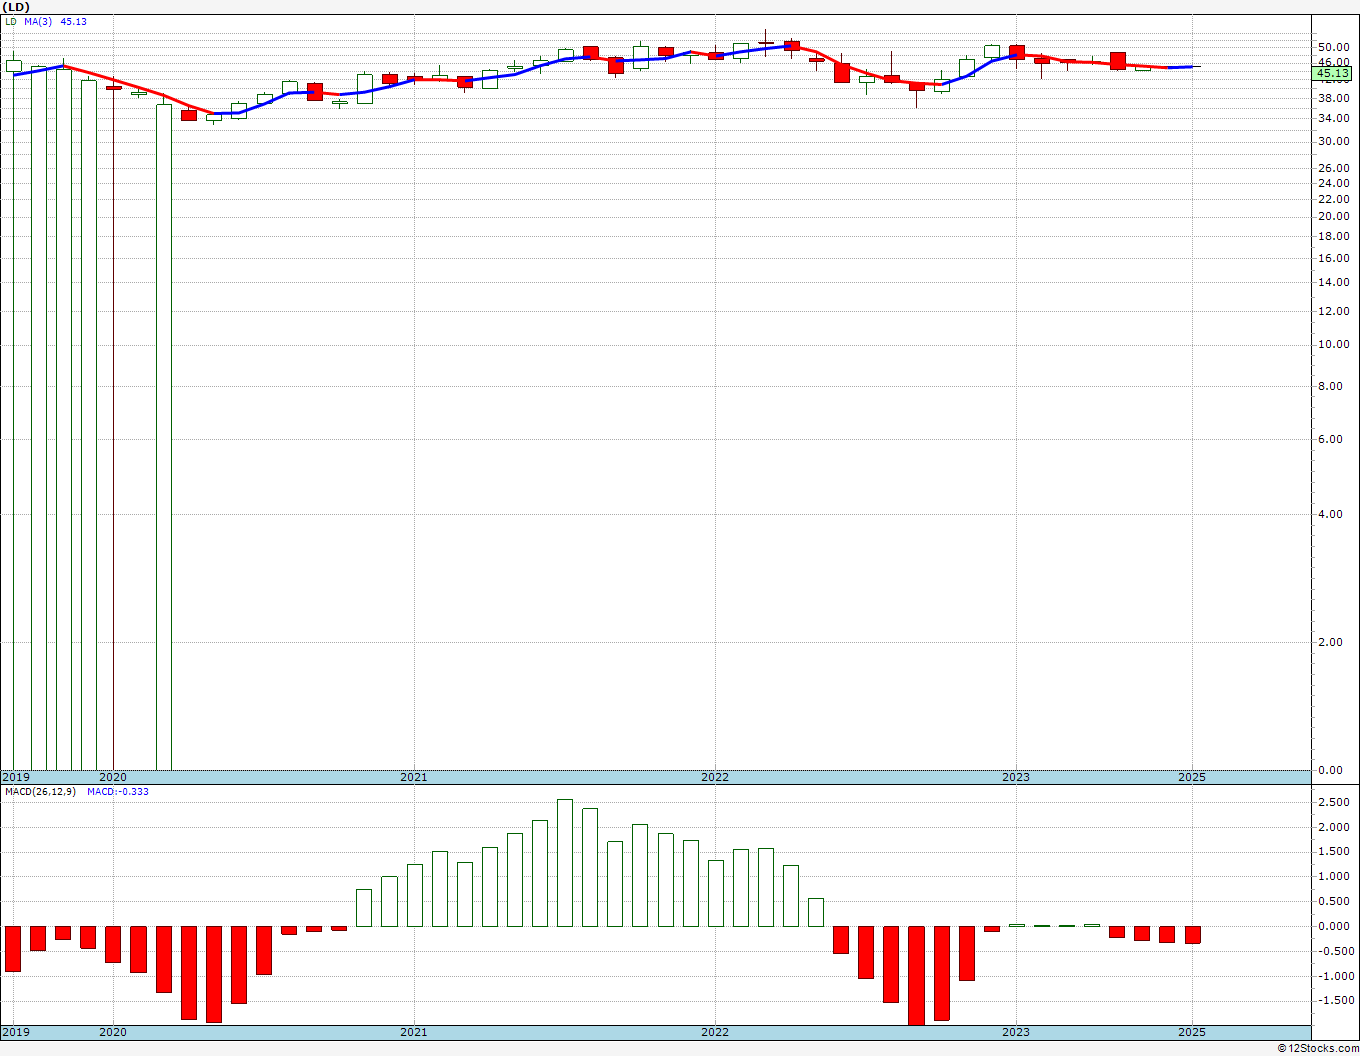This screenshot has height=1056, width=1360.
Task: Click the 50.00 price axis label
Action: click(1334, 47)
